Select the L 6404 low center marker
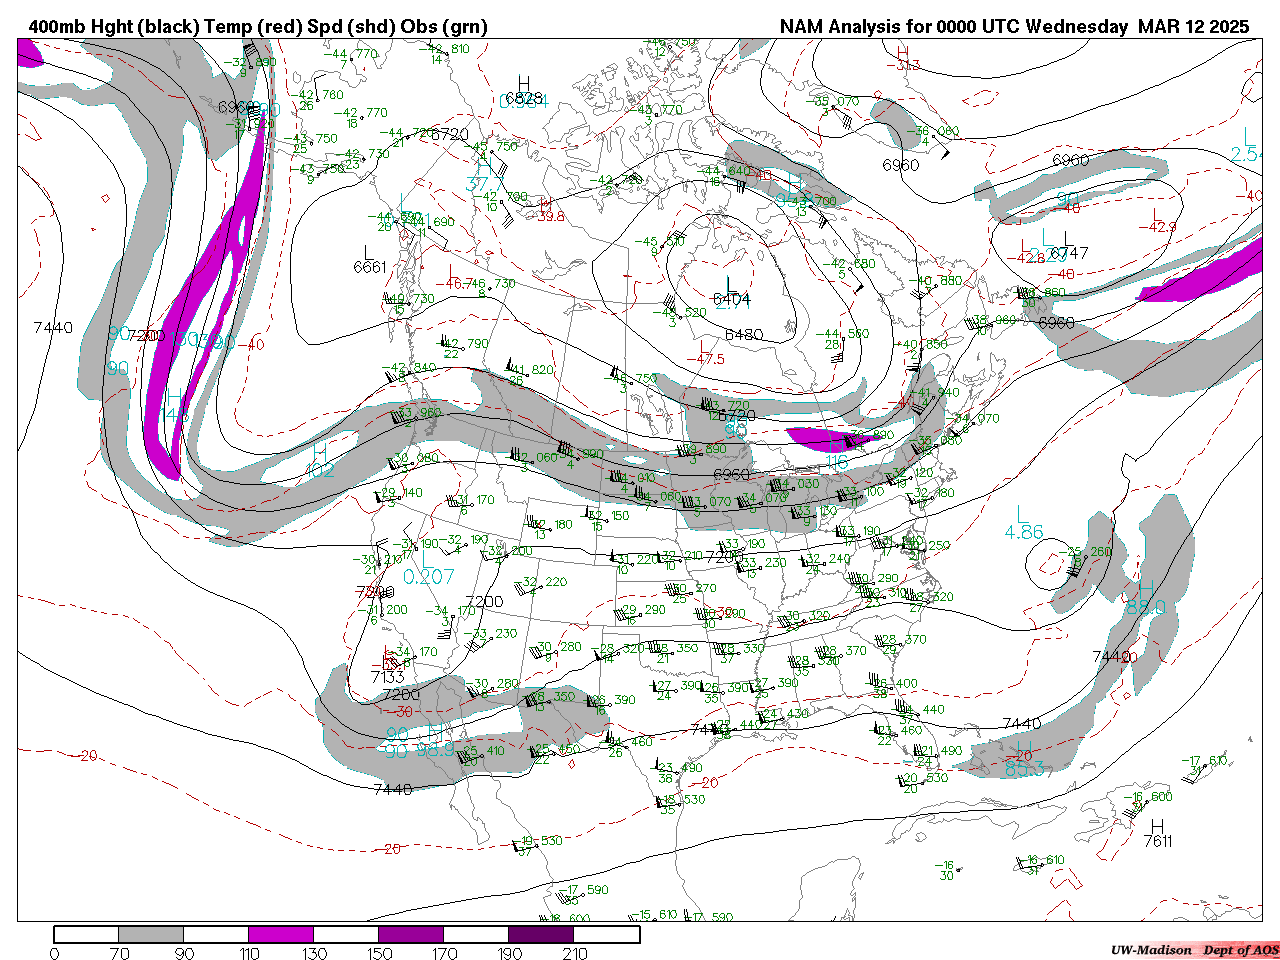The image size is (1280, 960). pyautogui.click(x=732, y=292)
